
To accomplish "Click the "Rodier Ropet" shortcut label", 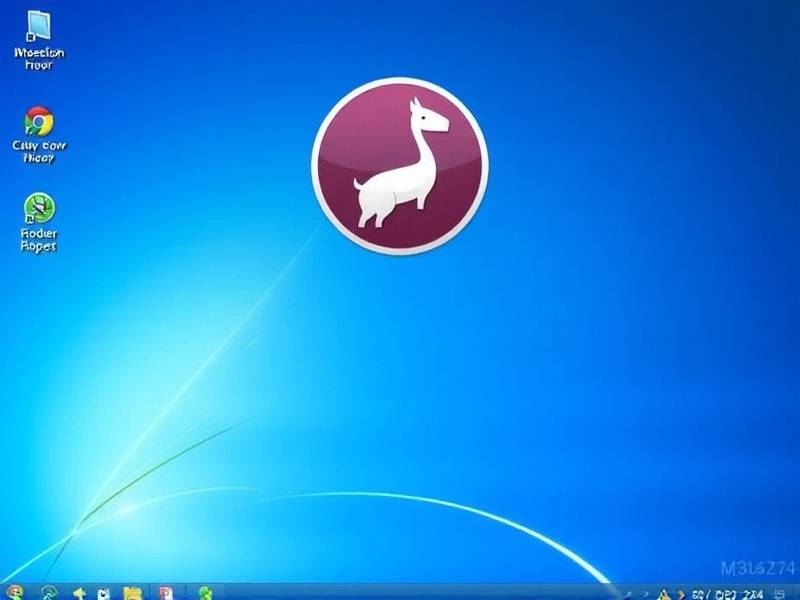I will point(39,240).
